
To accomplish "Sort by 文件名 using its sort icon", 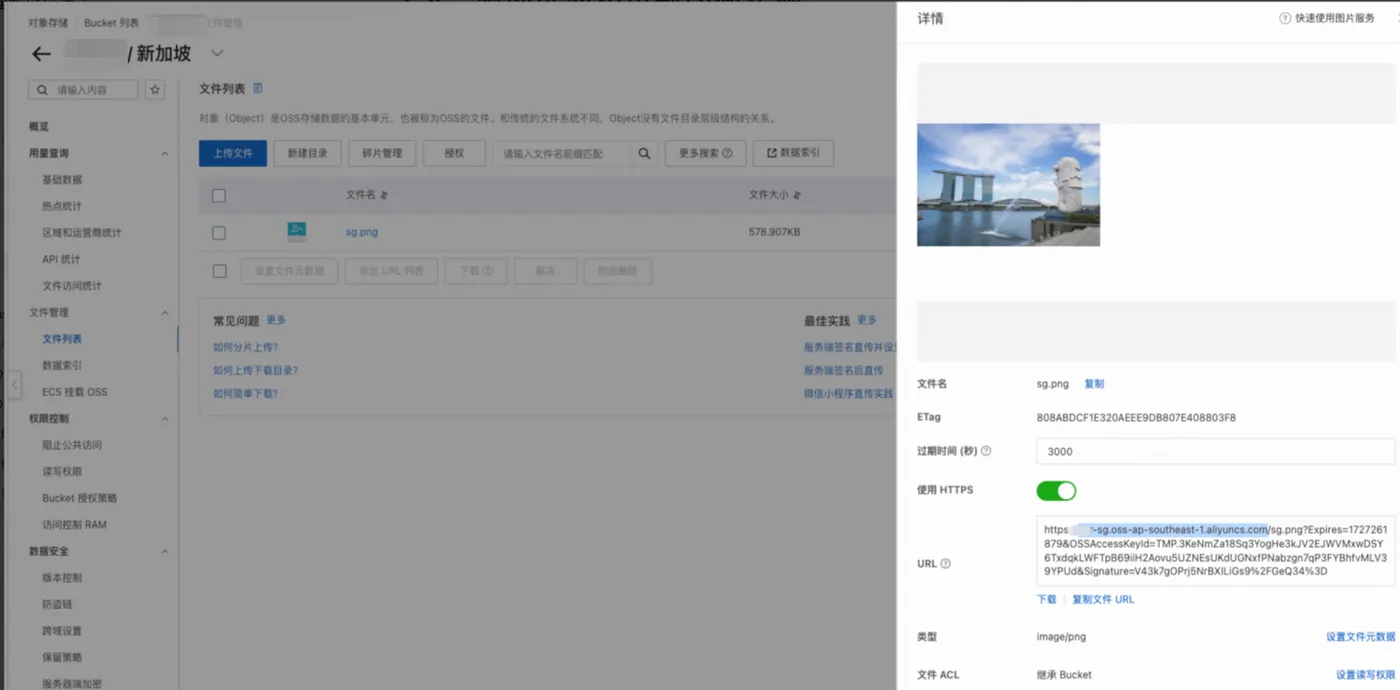I will coord(384,195).
